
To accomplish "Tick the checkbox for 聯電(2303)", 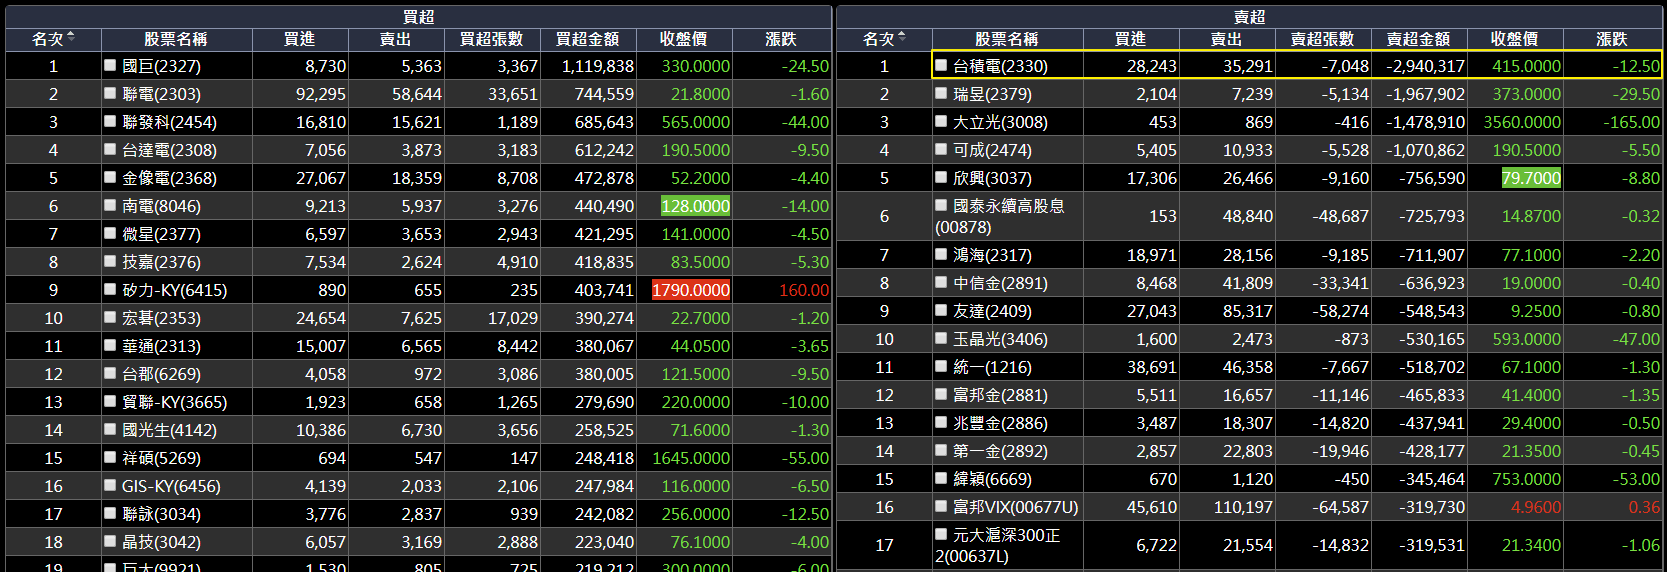I will coord(111,93).
